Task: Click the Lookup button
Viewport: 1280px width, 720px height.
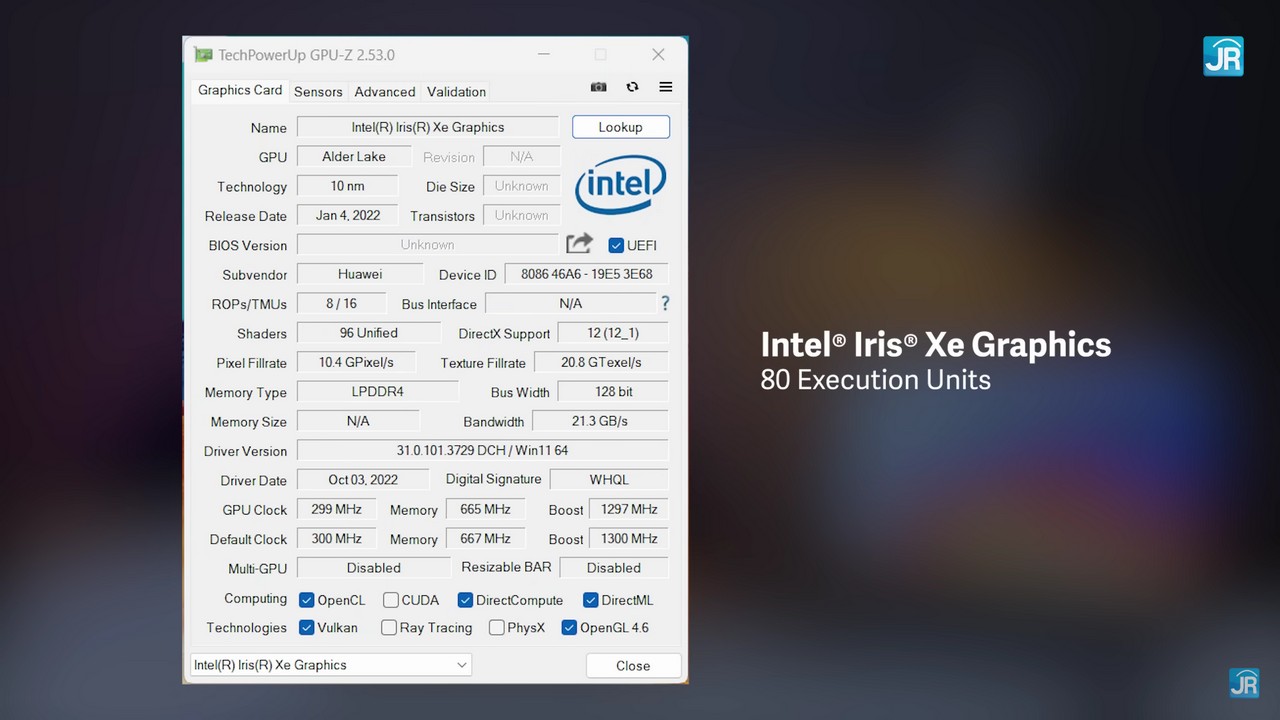Action: point(620,127)
